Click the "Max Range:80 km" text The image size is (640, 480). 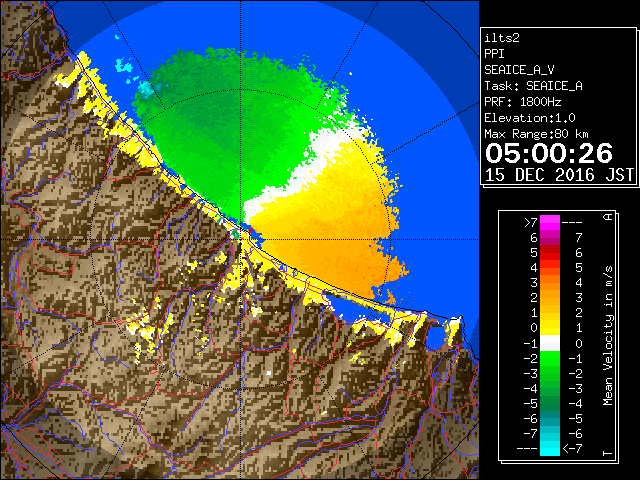click(x=536, y=134)
